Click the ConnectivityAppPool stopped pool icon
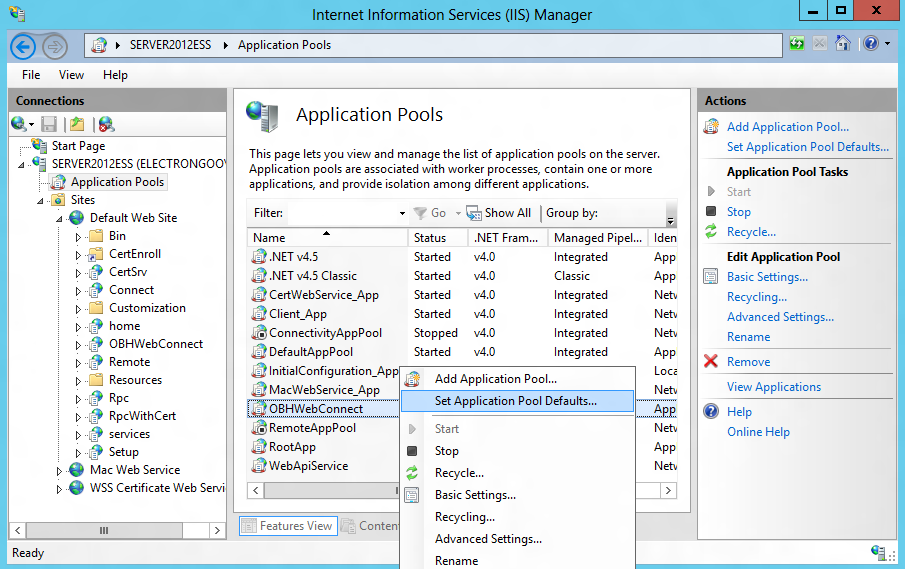 (x=259, y=333)
